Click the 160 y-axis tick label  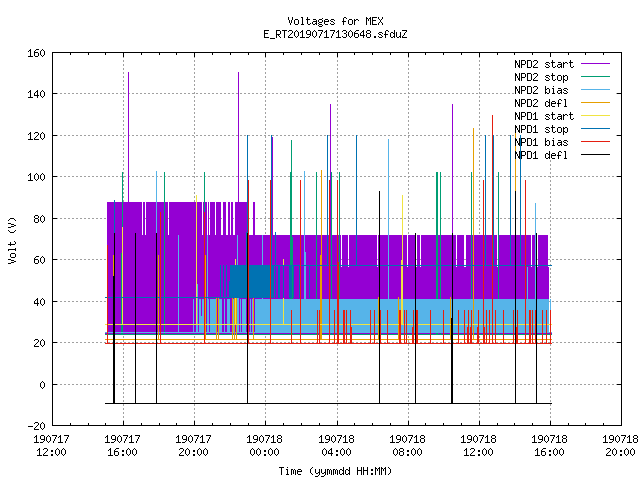36,53
